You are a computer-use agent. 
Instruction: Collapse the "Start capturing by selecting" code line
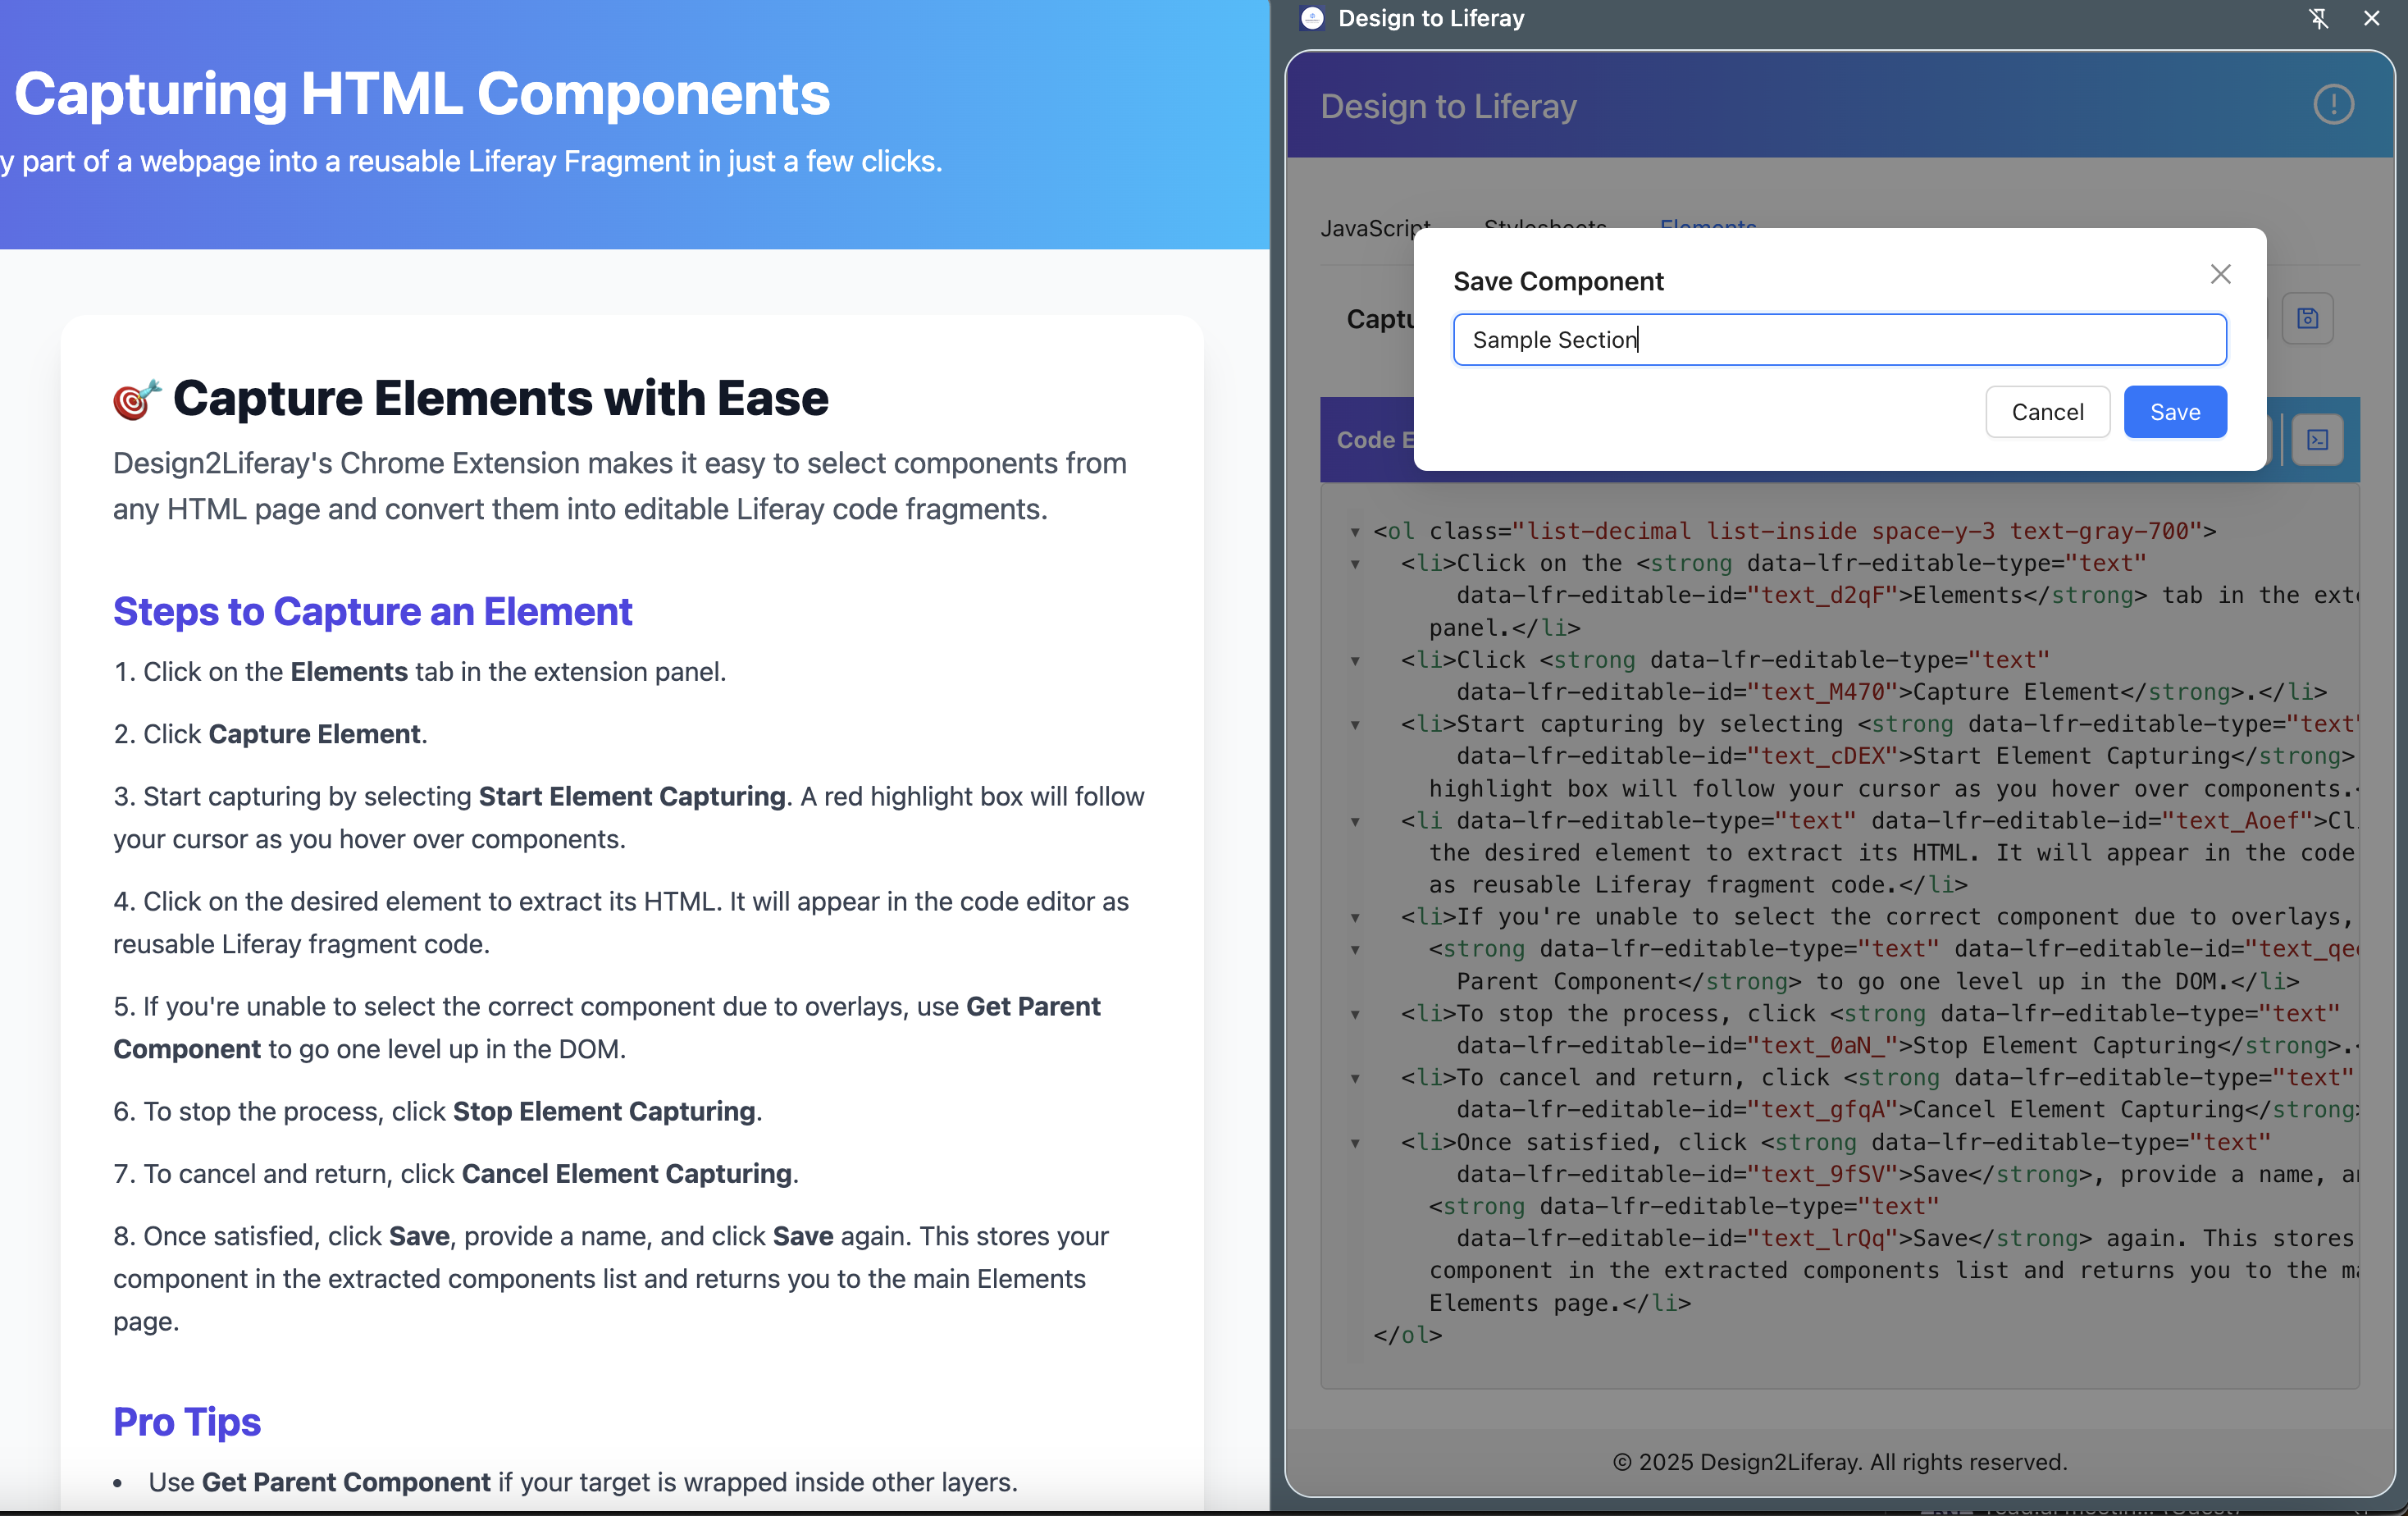click(1355, 725)
